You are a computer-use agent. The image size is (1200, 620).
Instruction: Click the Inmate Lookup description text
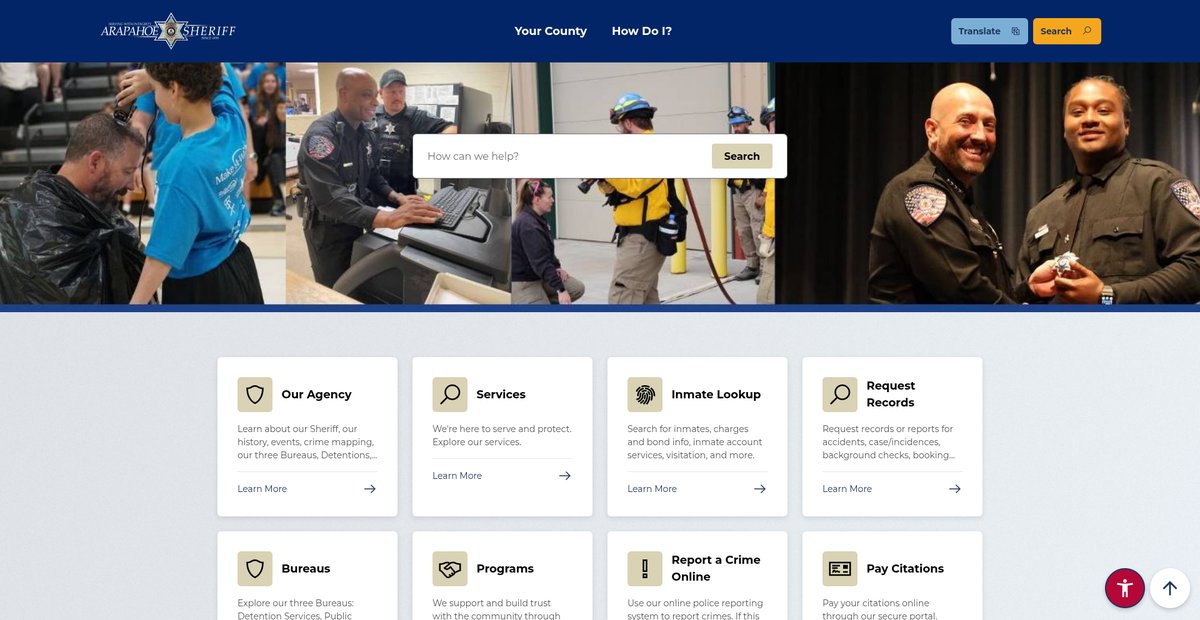pyautogui.click(x=697, y=442)
